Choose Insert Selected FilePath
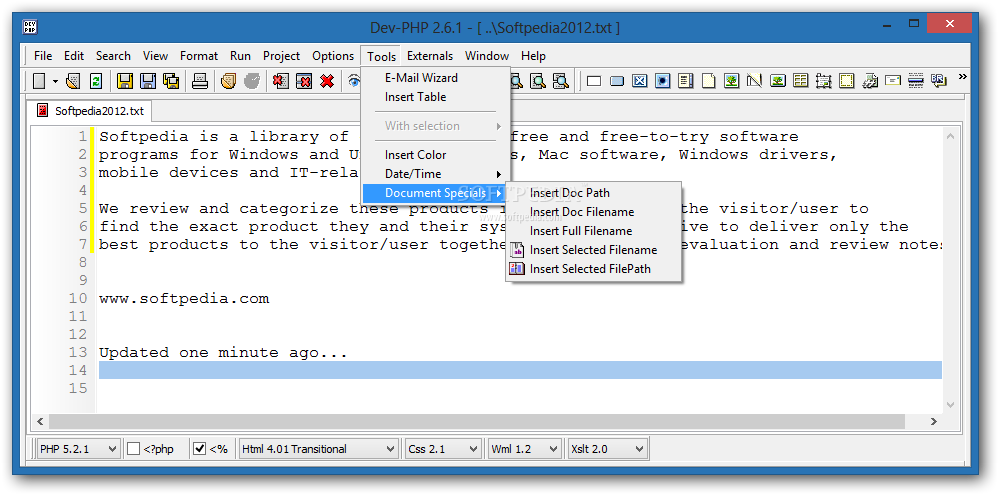The image size is (999, 495). (x=594, y=269)
